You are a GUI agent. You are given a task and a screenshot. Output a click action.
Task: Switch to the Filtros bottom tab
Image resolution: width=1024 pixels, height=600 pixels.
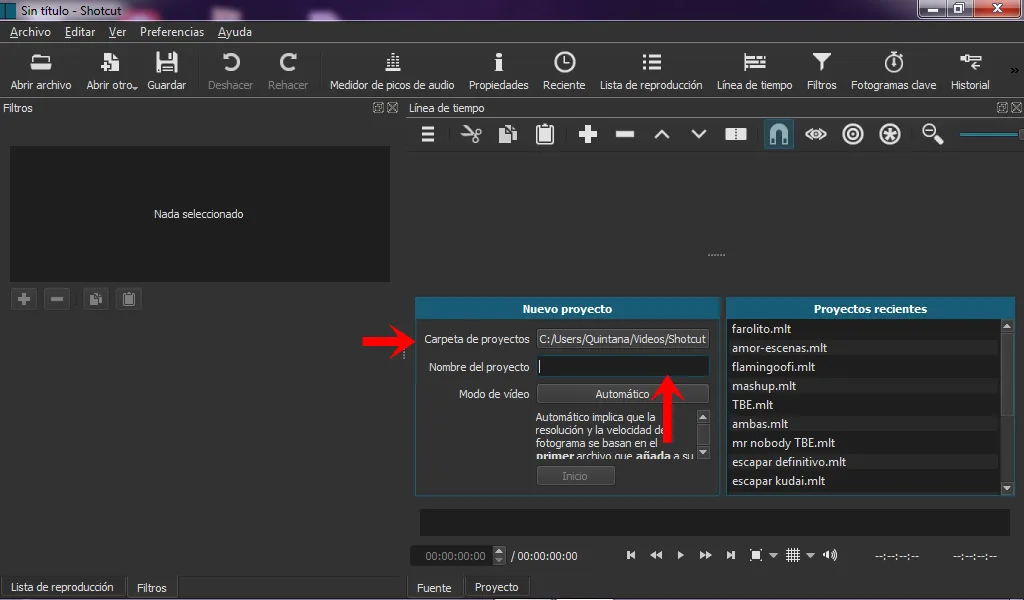[x=152, y=588]
